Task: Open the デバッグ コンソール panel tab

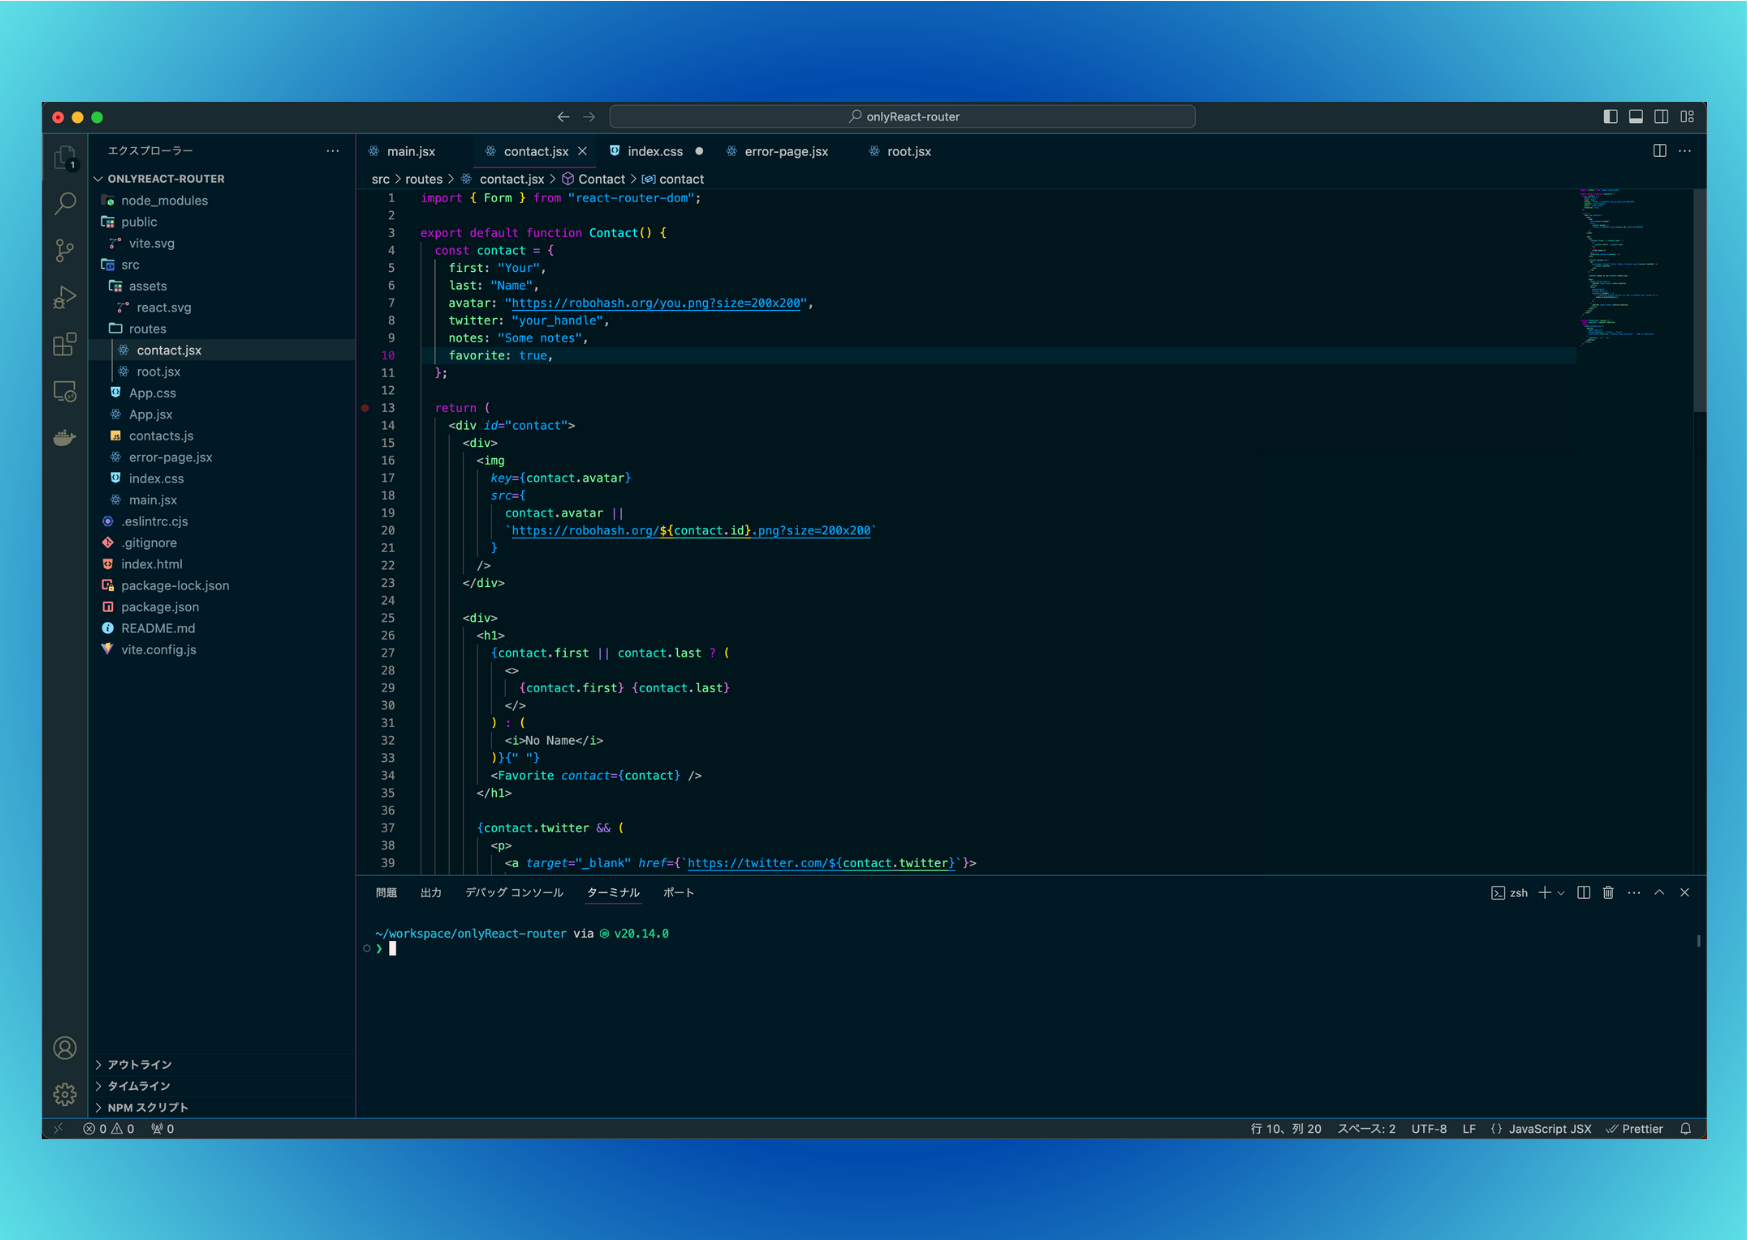Action: point(514,893)
